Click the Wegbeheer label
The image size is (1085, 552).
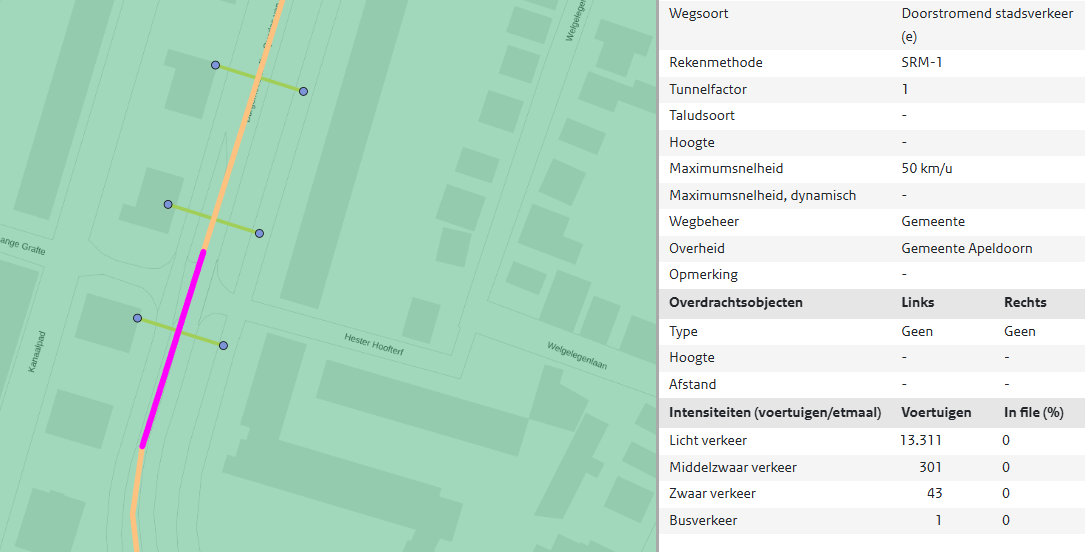coord(704,222)
